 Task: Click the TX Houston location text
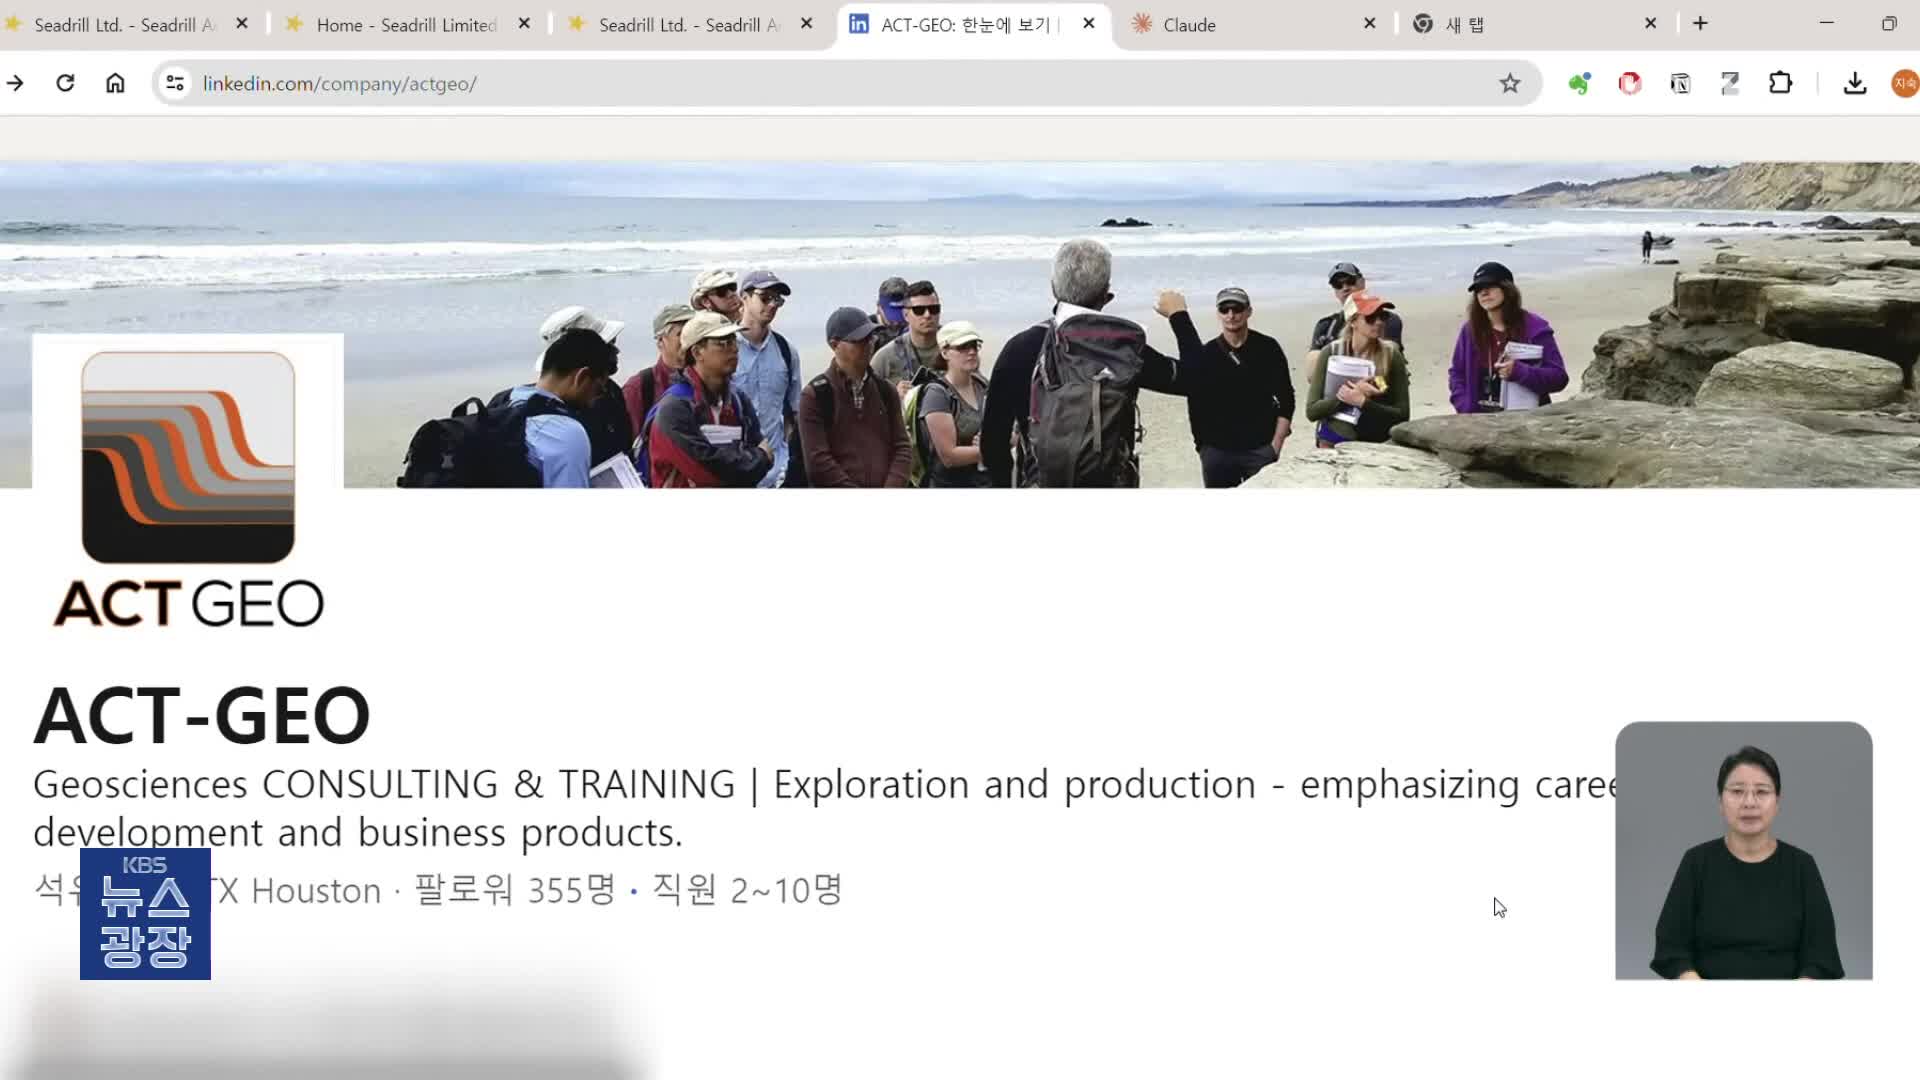pos(297,890)
